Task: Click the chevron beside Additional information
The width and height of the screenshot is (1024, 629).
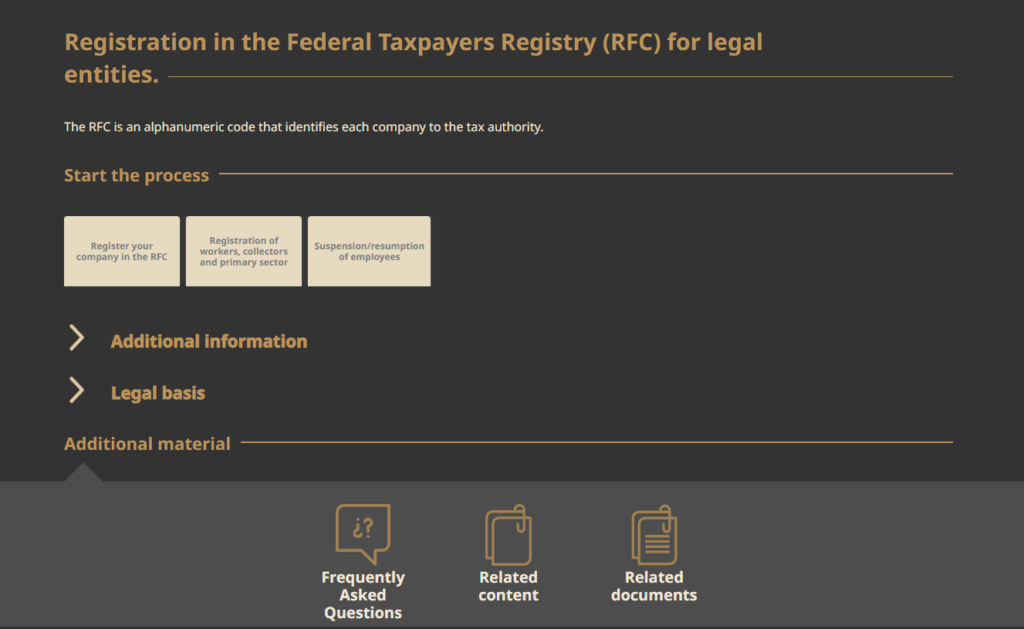Action: 77,338
